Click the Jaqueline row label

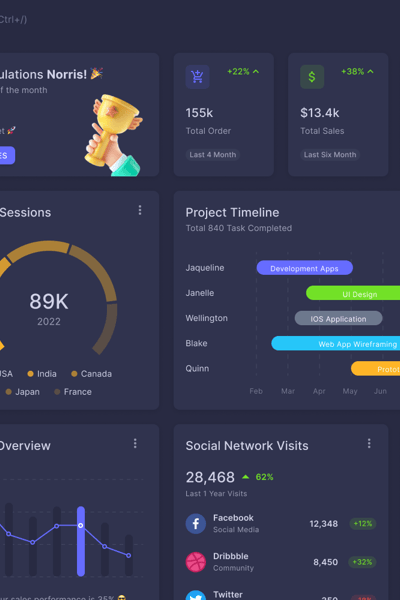(x=205, y=268)
